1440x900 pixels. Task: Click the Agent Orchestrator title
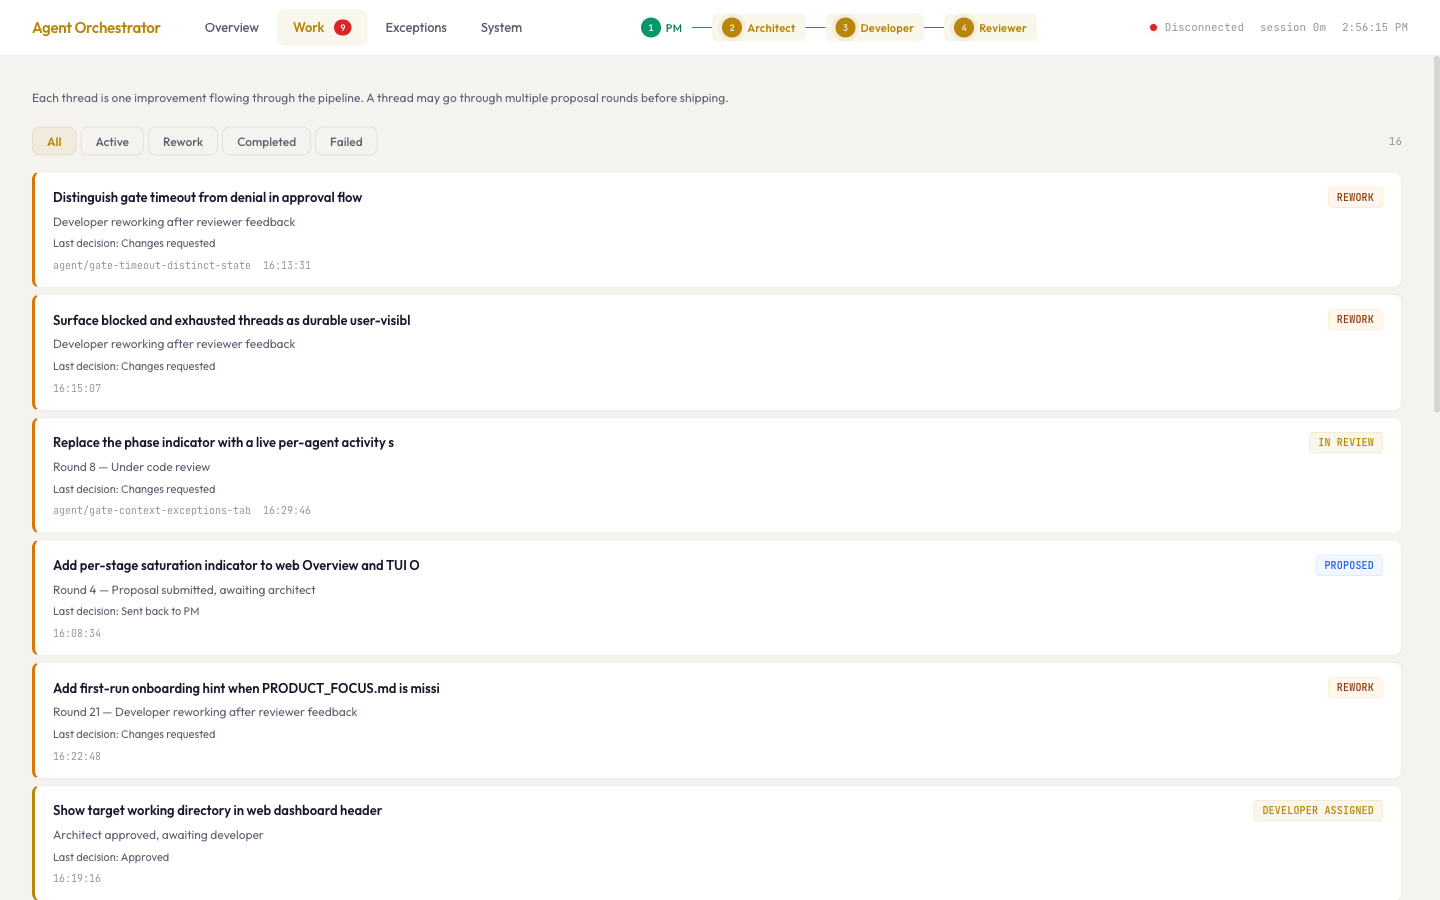tap(96, 27)
